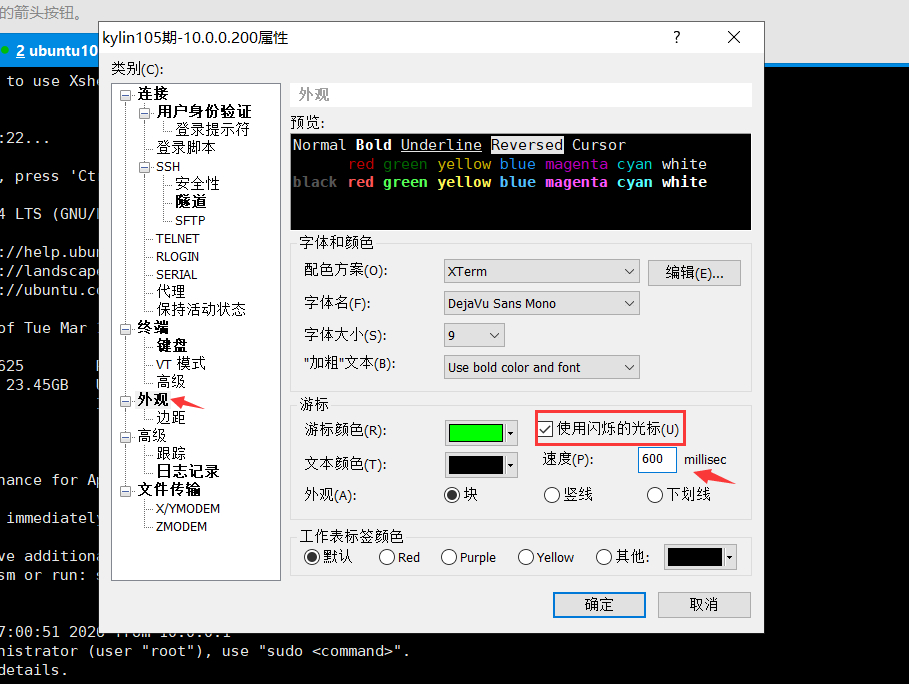Select the 块 cursor appearance radio
The height and width of the screenshot is (684, 909).
tap(452, 495)
